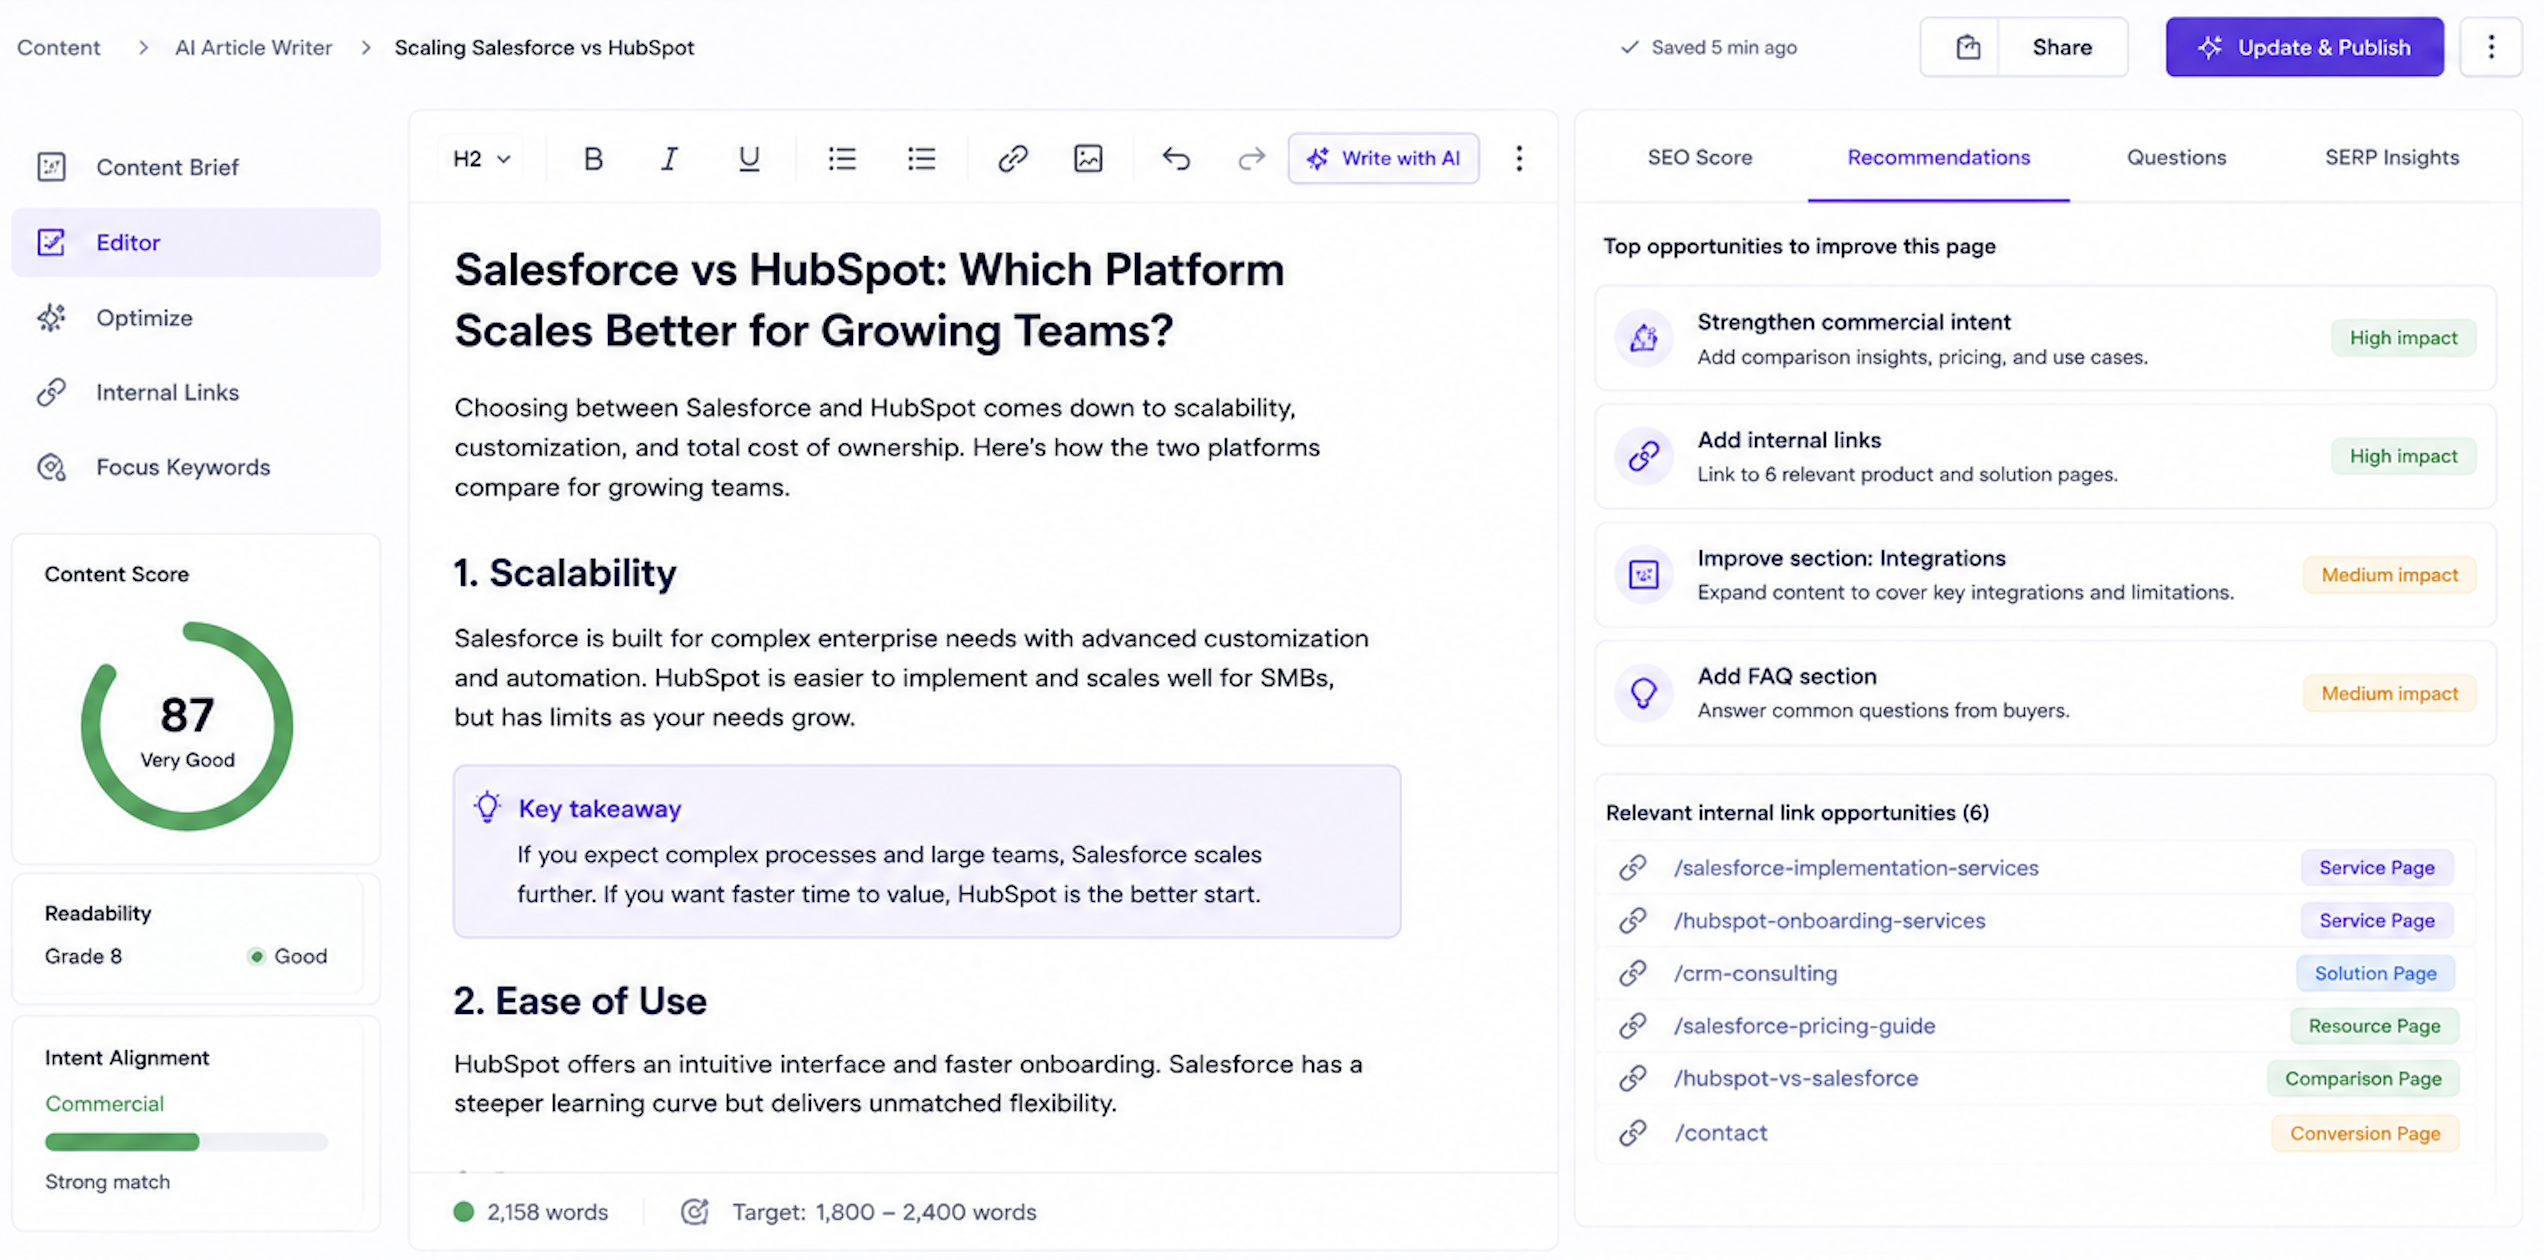Click Medium impact badge on FAQ section
Viewport: 2544px width, 1260px height.
[2389, 693]
